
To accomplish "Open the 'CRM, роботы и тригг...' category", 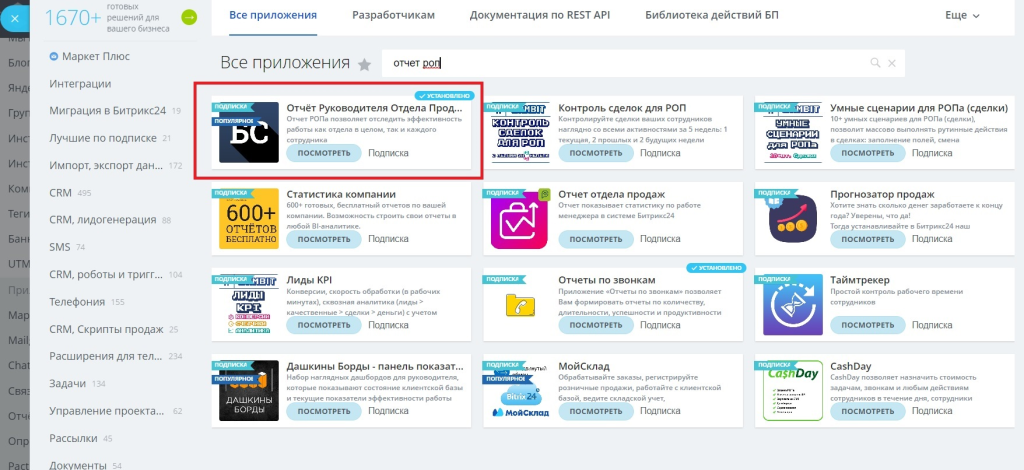I will tap(106, 274).
